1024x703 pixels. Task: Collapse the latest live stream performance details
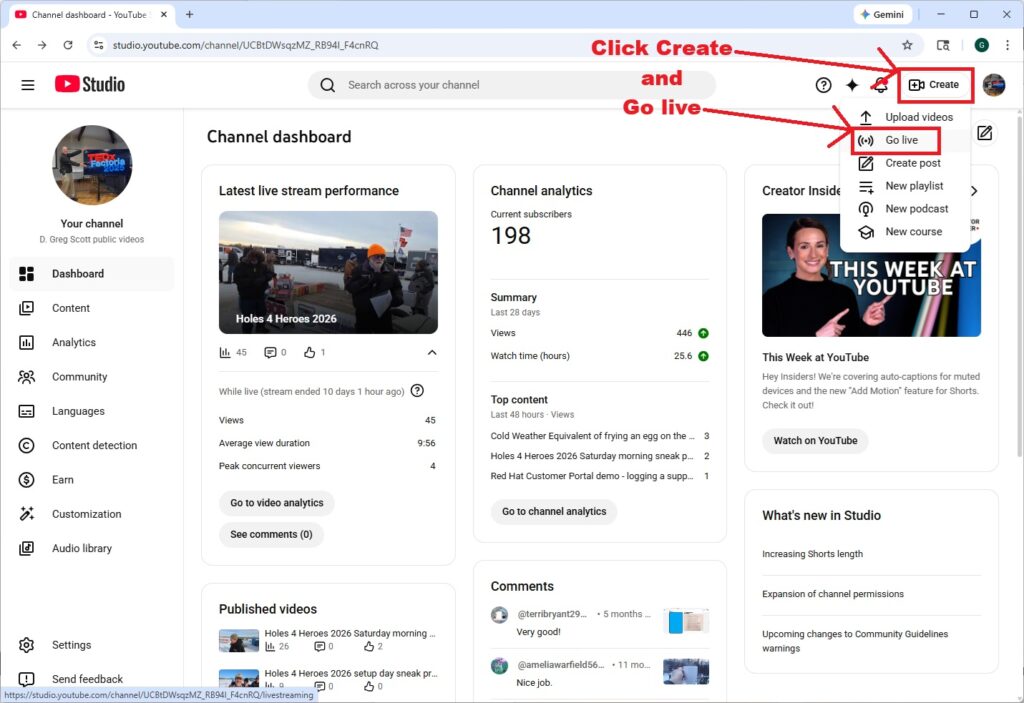tap(432, 352)
